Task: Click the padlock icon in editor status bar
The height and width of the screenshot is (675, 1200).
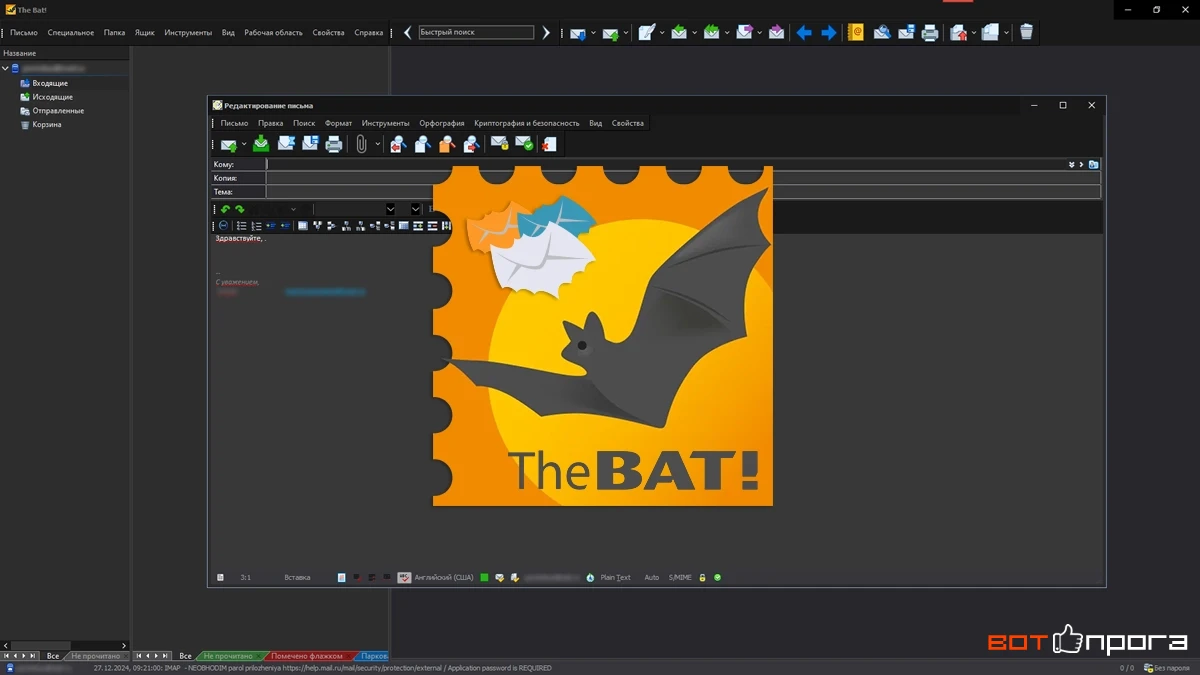Action: [x=702, y=578]
